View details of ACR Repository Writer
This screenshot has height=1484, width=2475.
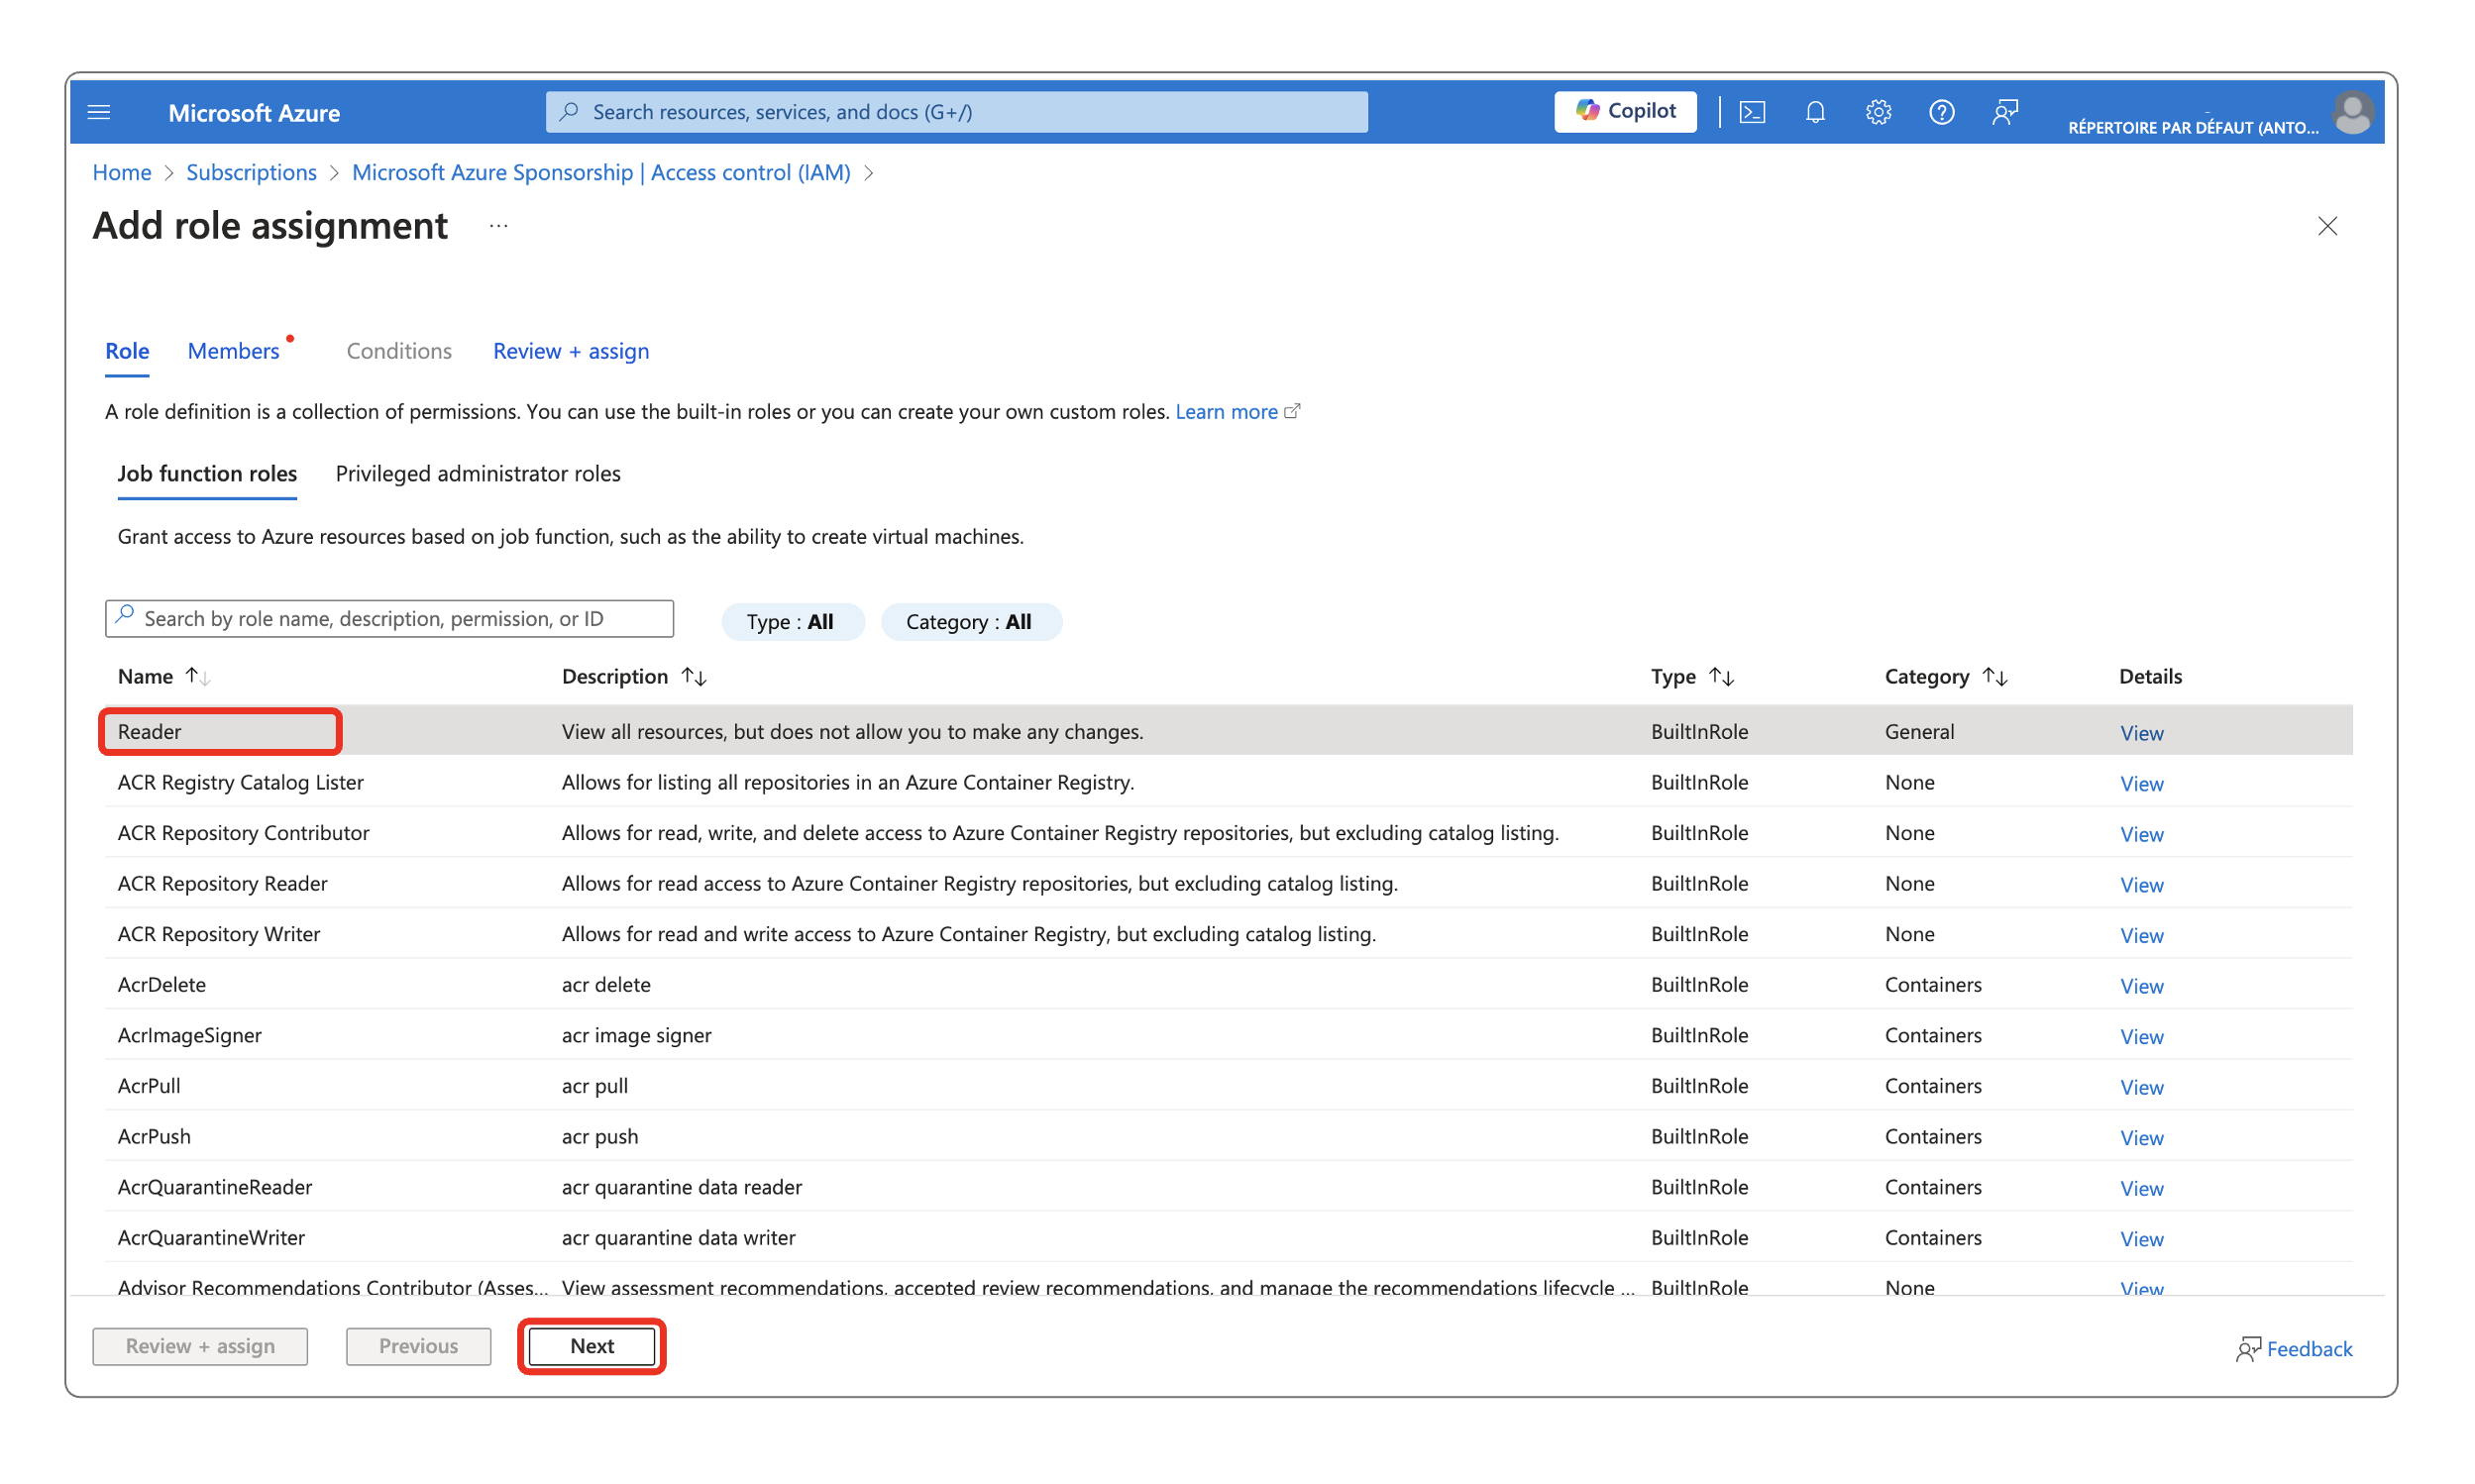click(2140, 934)
